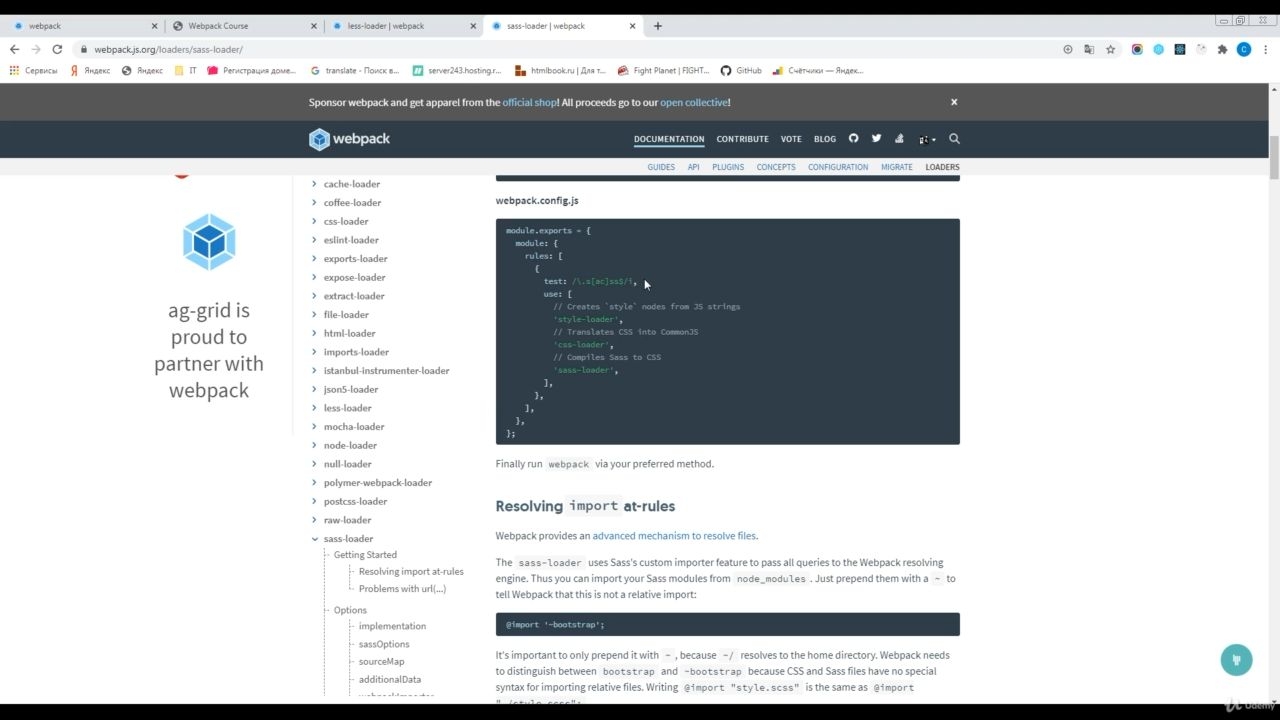Go to mocha-loader page
1280x720 pixels.
[x=354, y=427]
